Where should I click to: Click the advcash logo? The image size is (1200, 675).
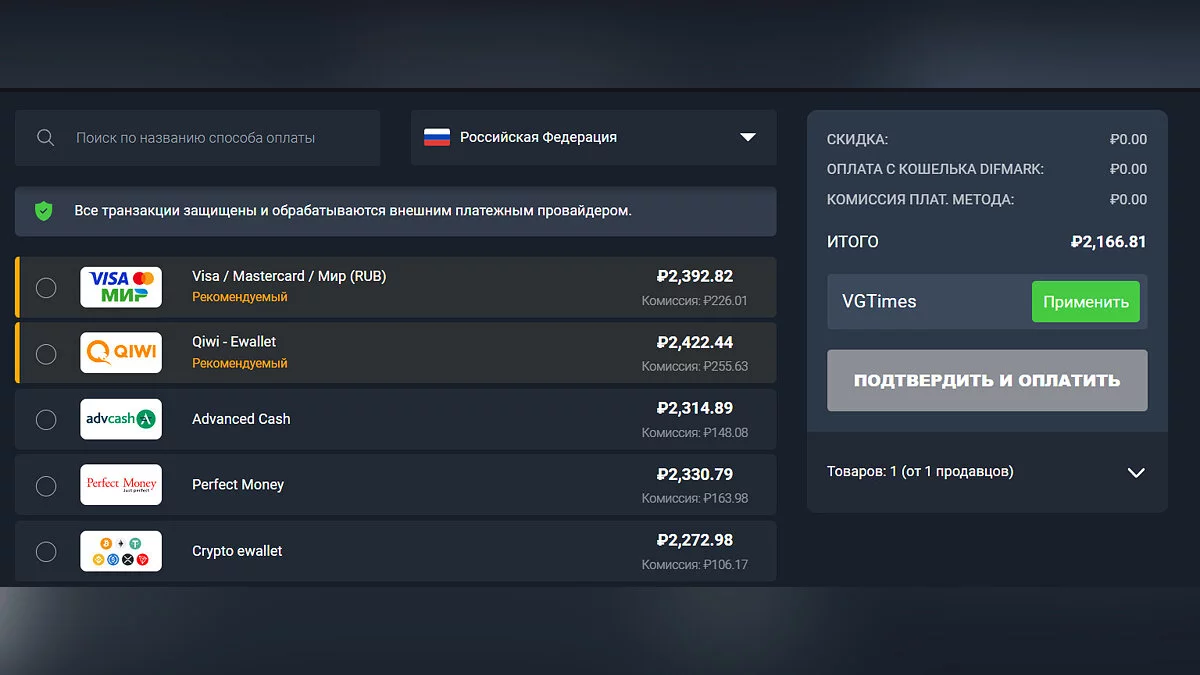click(x=121, y=419)
